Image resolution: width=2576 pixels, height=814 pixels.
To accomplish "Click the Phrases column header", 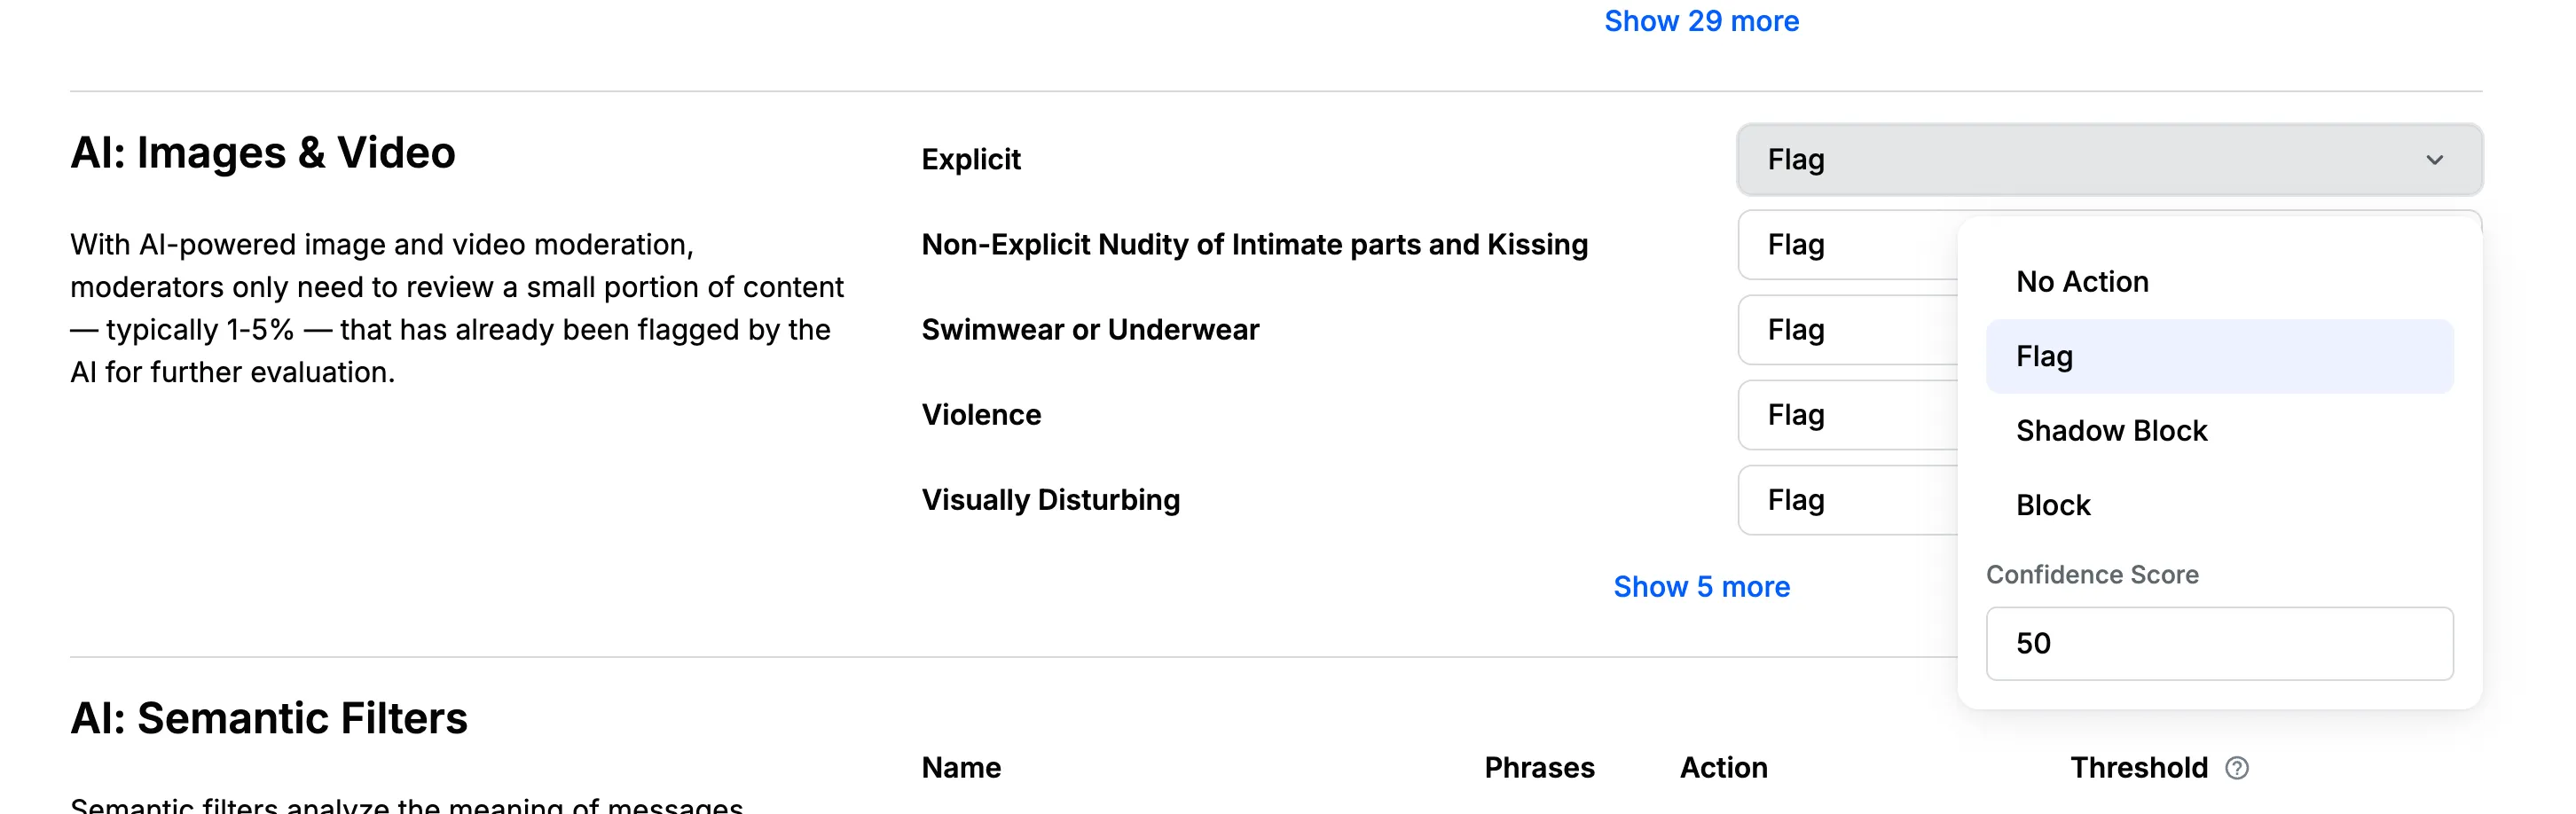I will coord(1539,768).
